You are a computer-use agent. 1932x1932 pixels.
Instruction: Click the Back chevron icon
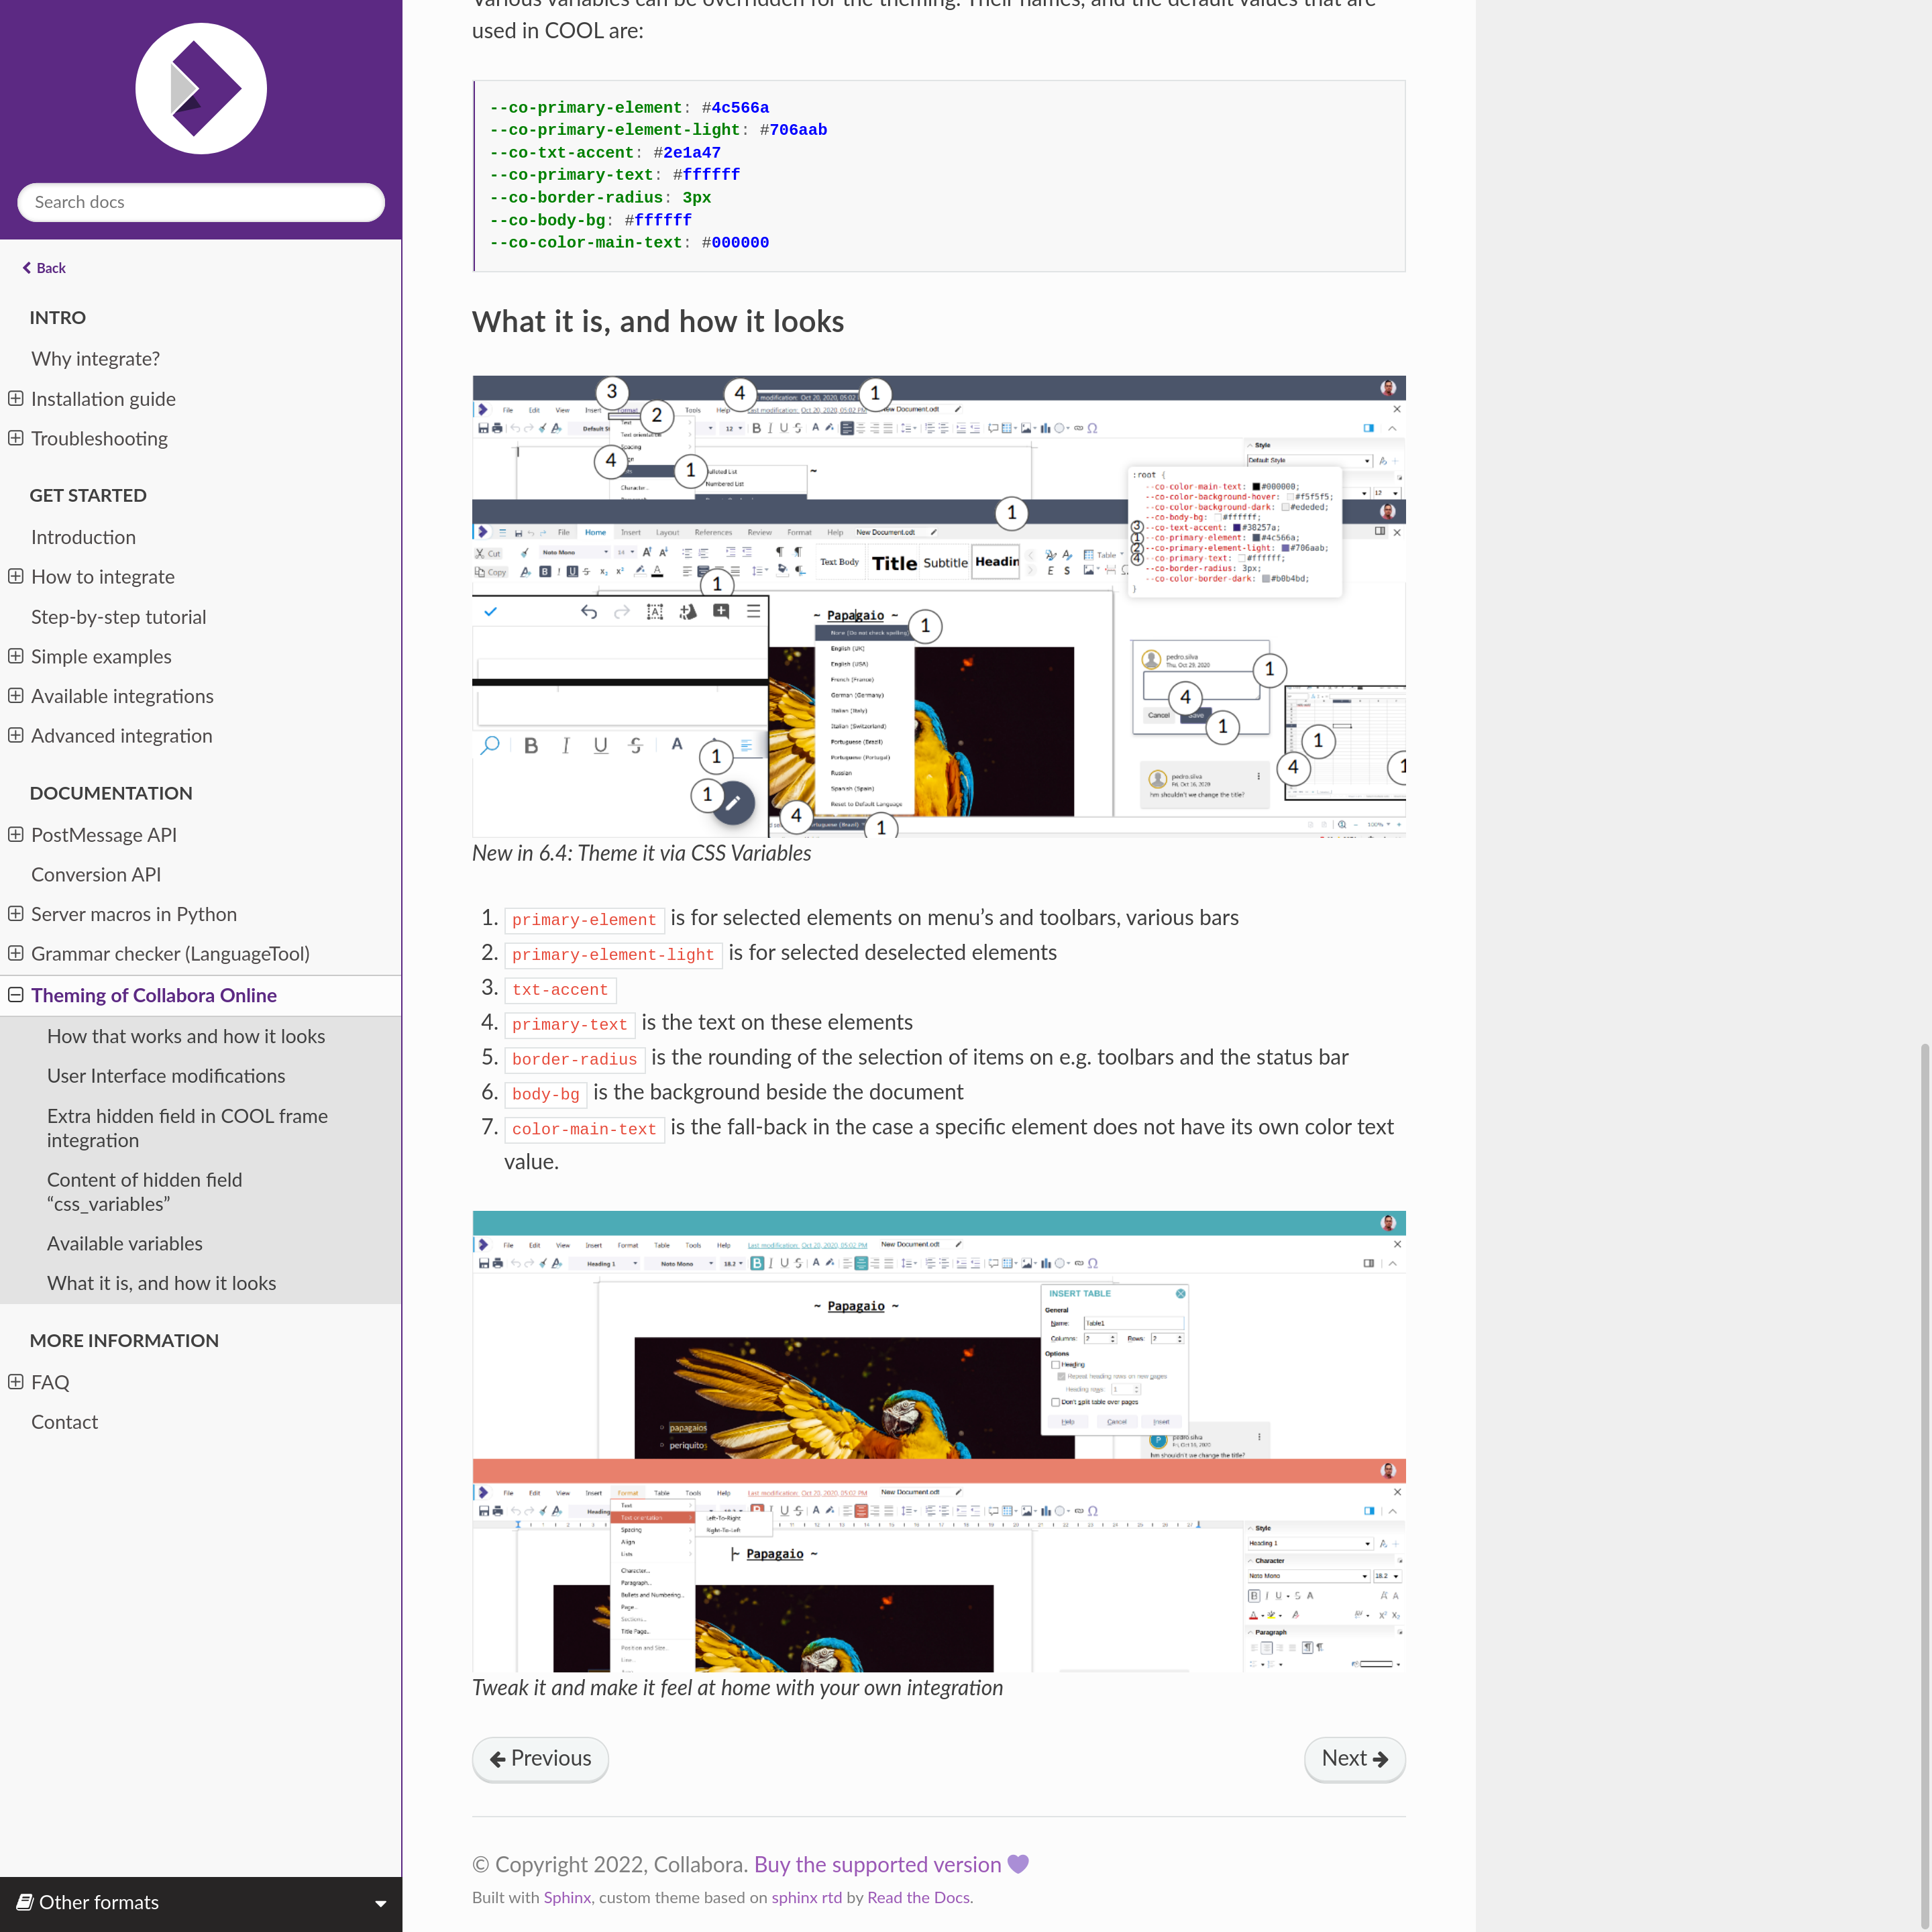click(x=27, y=268)
